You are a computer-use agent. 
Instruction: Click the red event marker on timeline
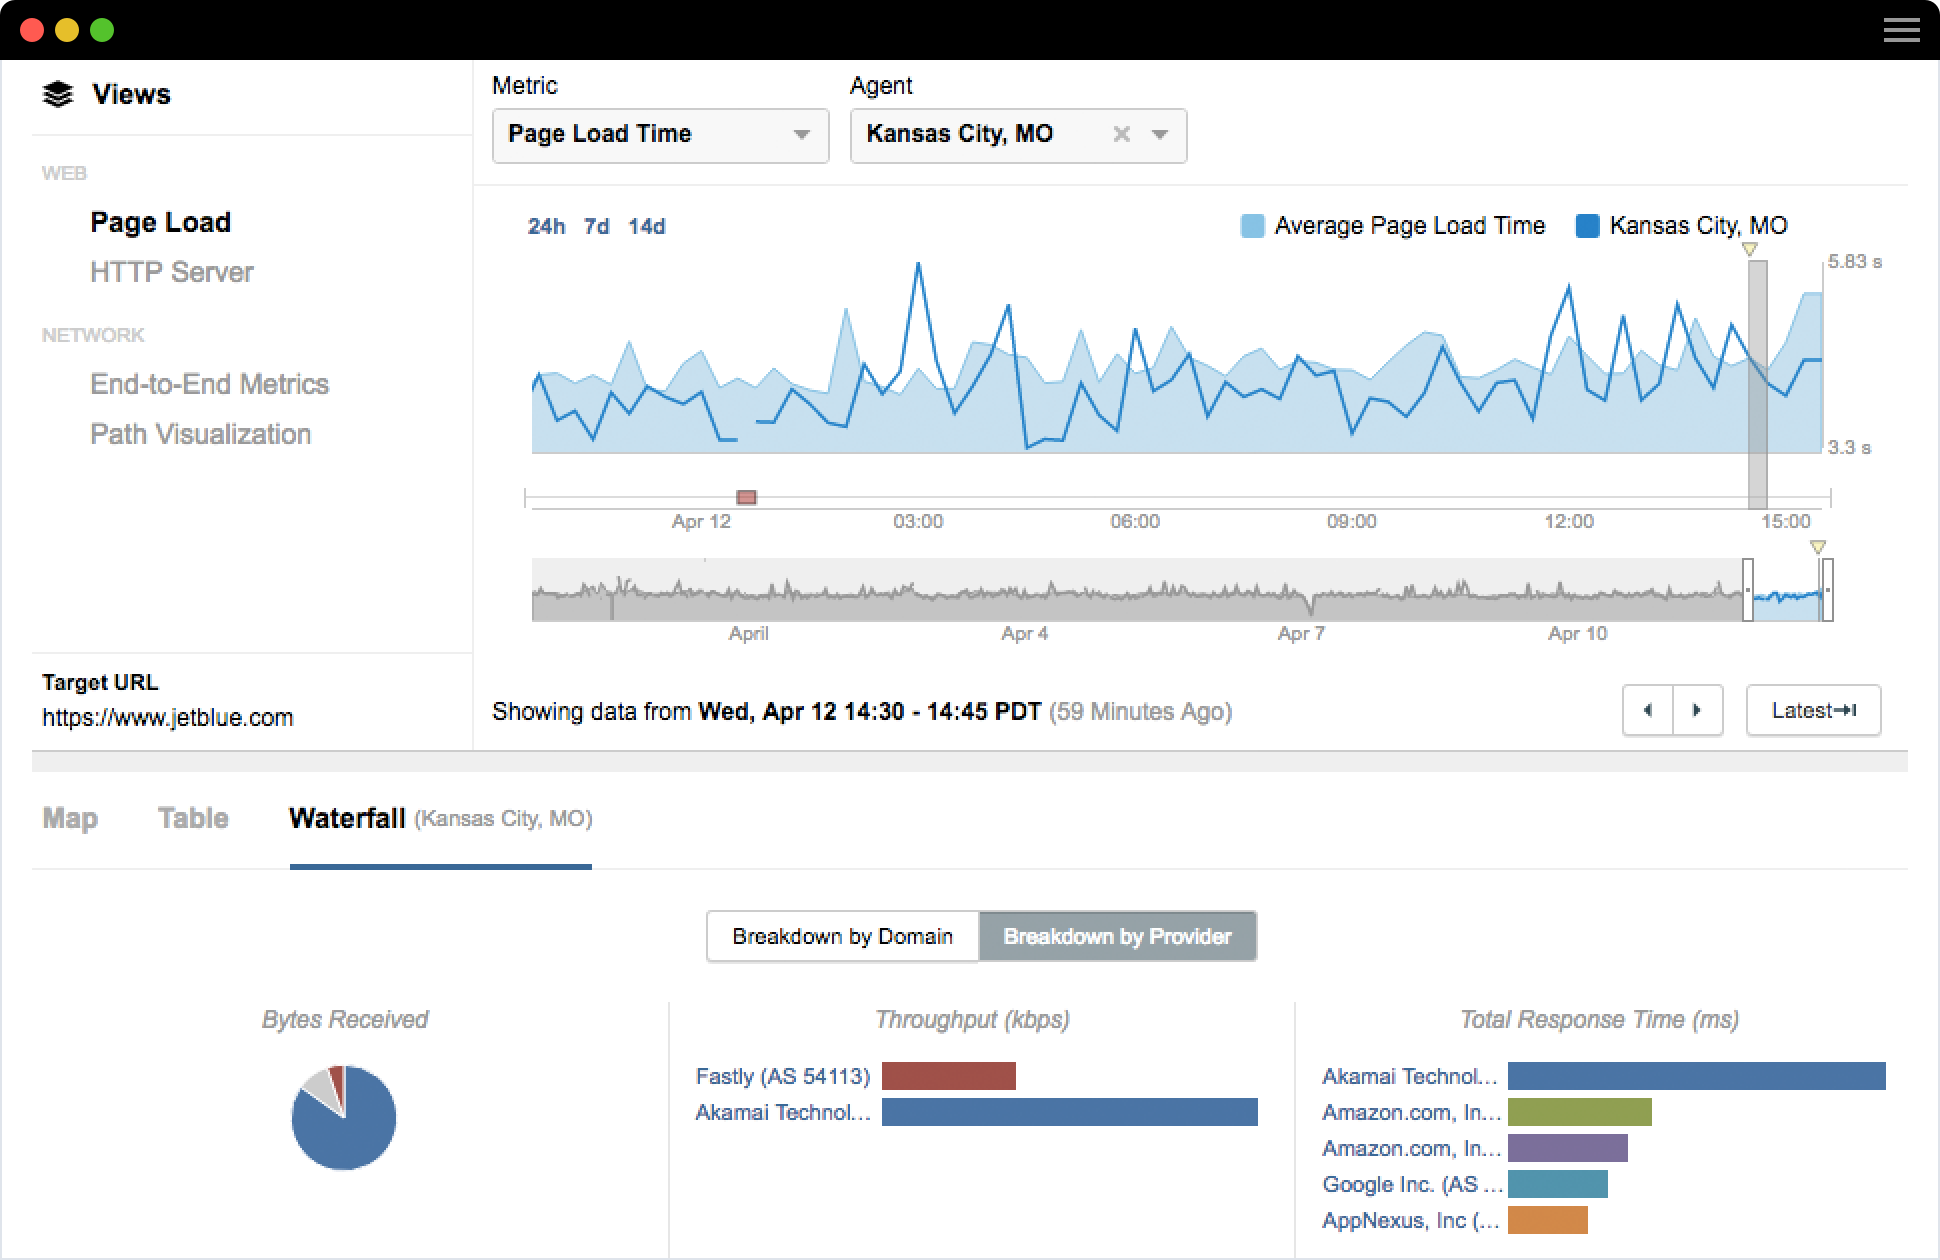(746, 497)
